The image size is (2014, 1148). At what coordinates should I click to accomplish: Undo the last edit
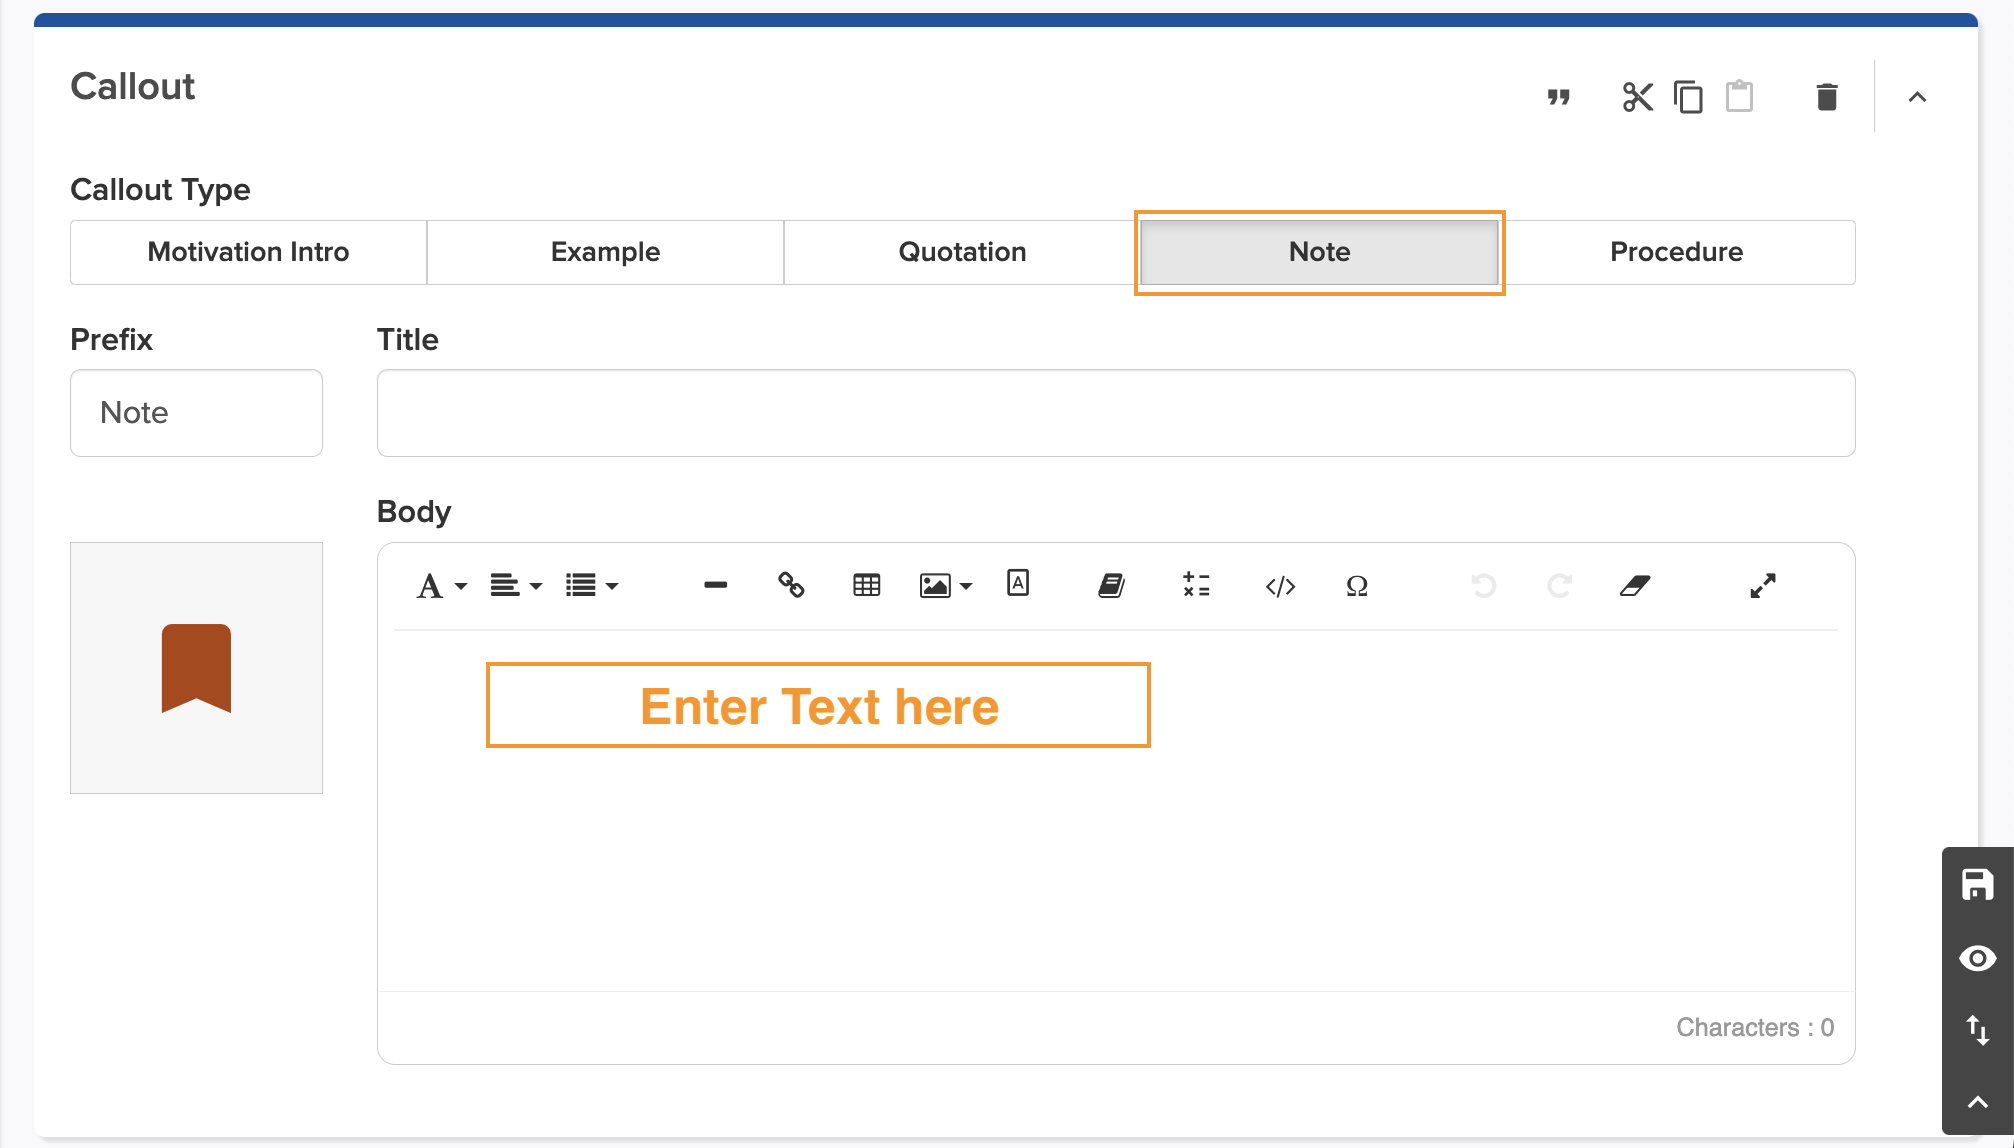tap(1484, 586)
